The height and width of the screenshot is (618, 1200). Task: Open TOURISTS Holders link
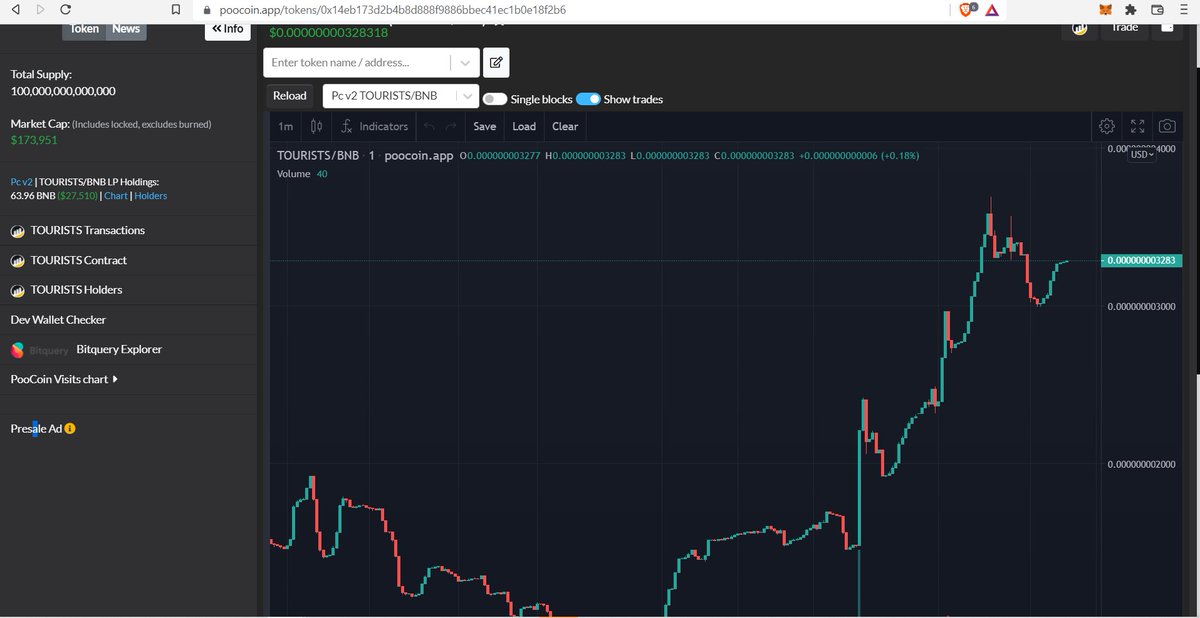click(76, 290)
